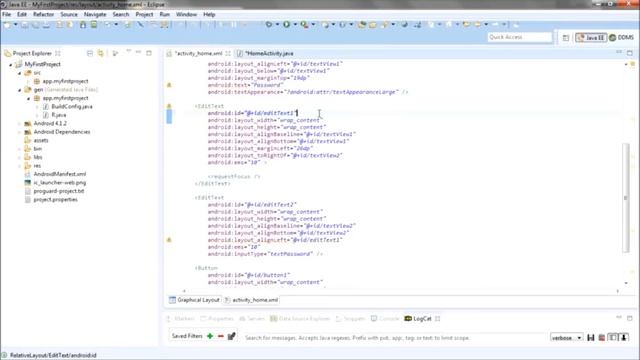This screenshot has width=640, height=360.
Task: Switch to the DDMS perspective
Action: click(x=621, y=38)
